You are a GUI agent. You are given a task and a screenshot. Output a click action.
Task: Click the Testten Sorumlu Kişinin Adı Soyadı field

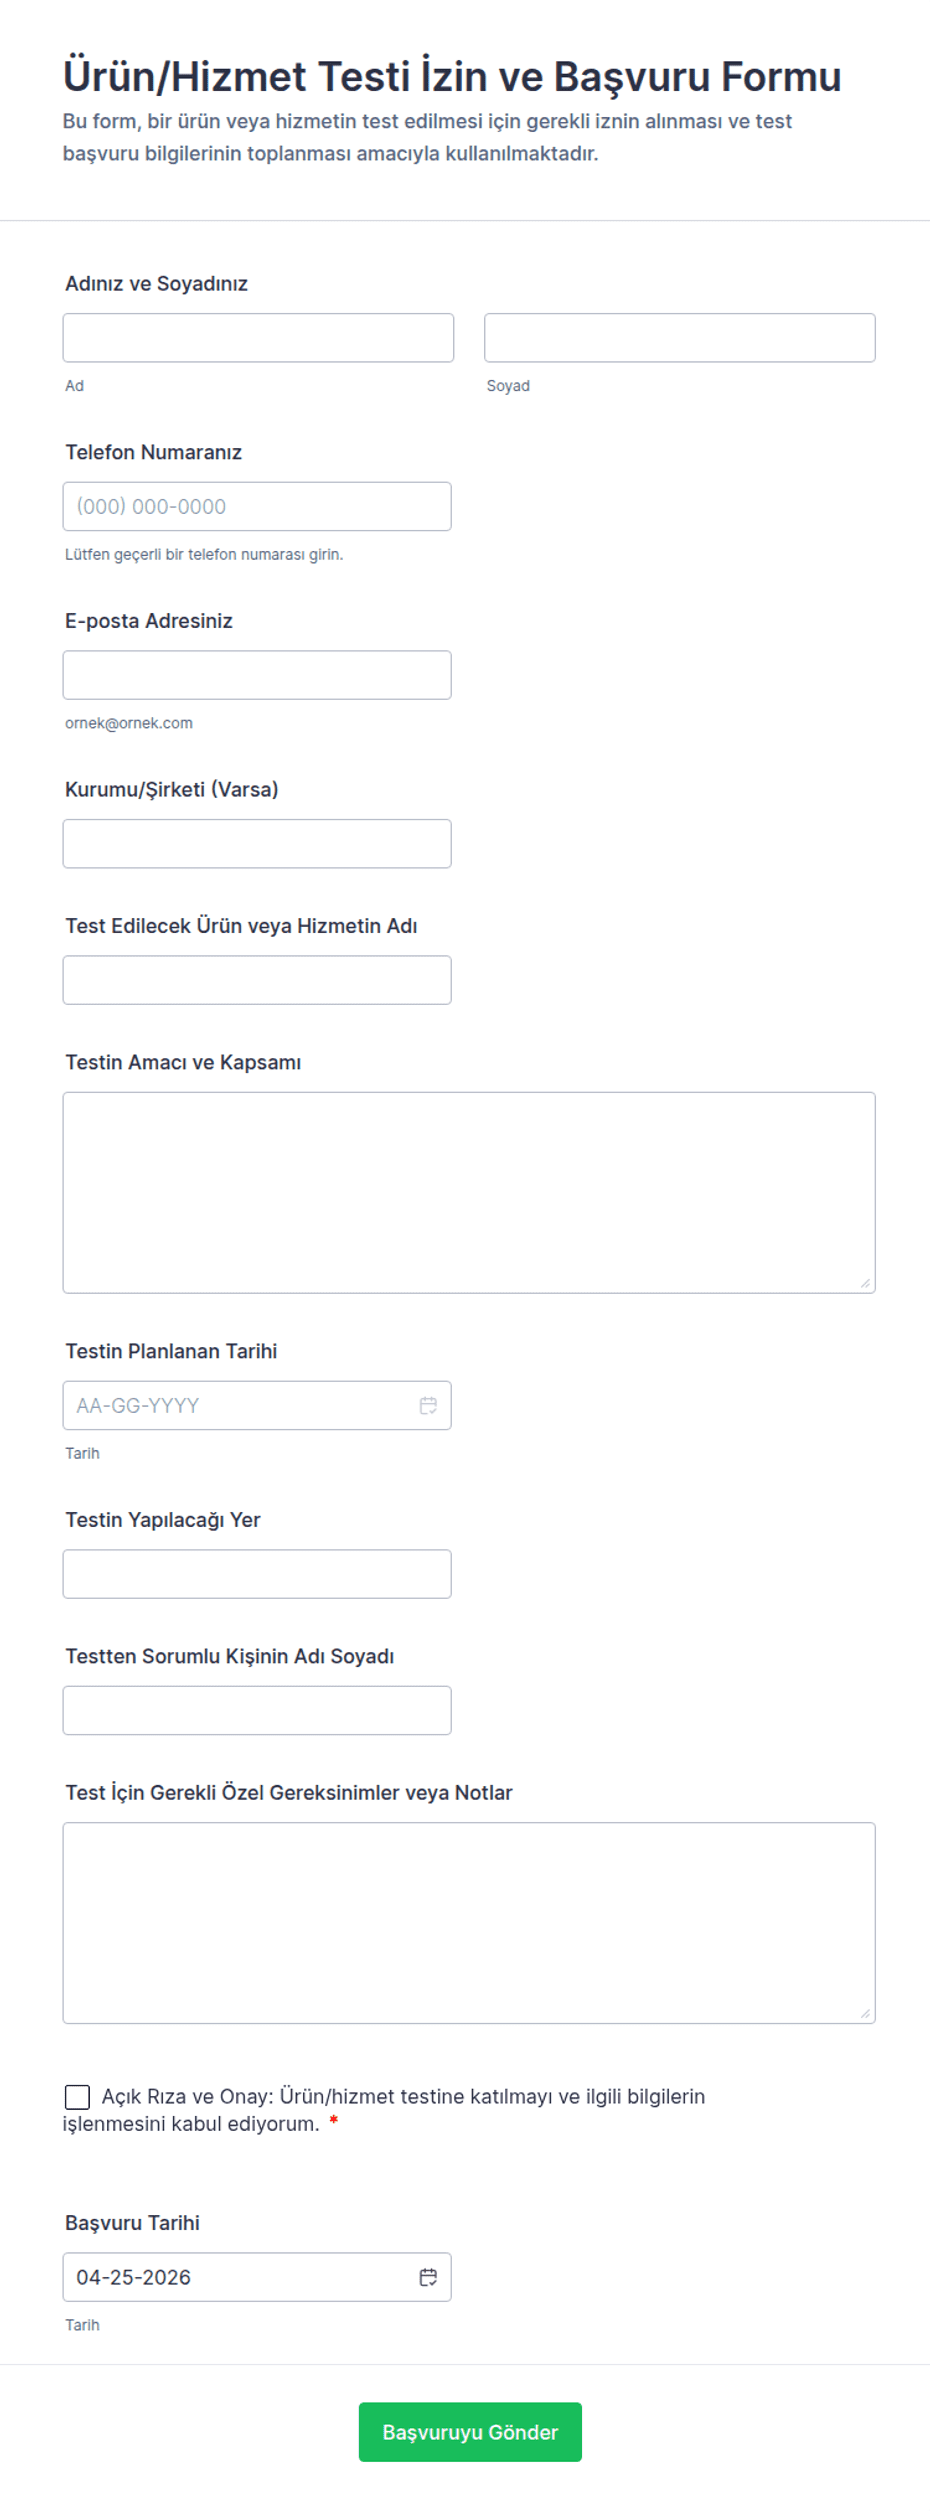tap(257, 1710)
